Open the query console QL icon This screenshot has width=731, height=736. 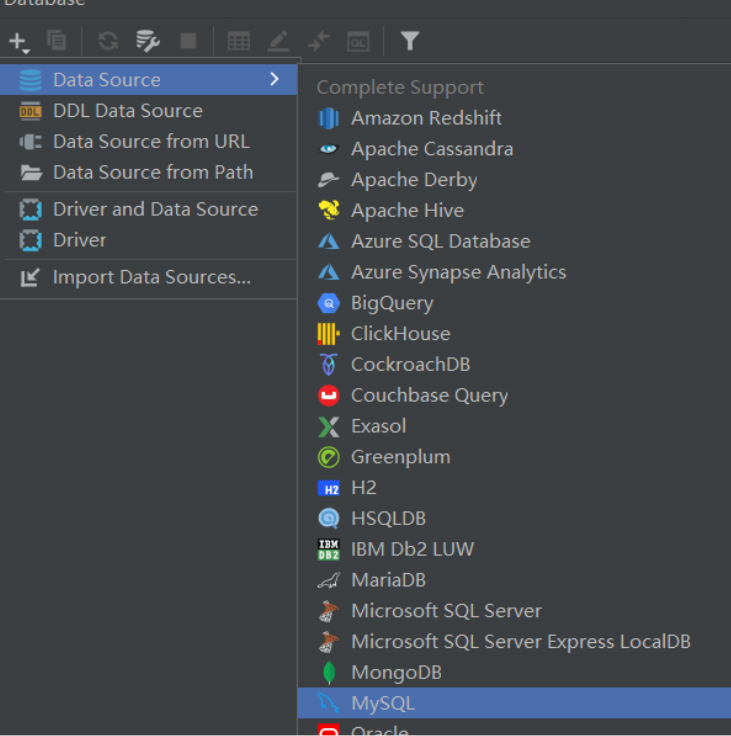pyautogui.click(x=358, y=42)
